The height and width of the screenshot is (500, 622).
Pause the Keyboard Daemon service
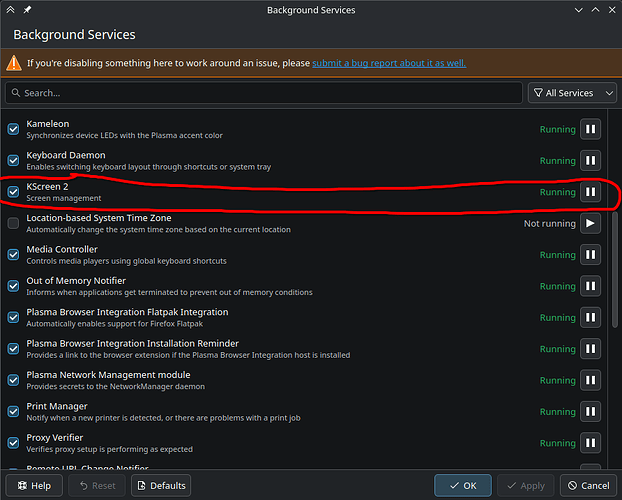590,160
